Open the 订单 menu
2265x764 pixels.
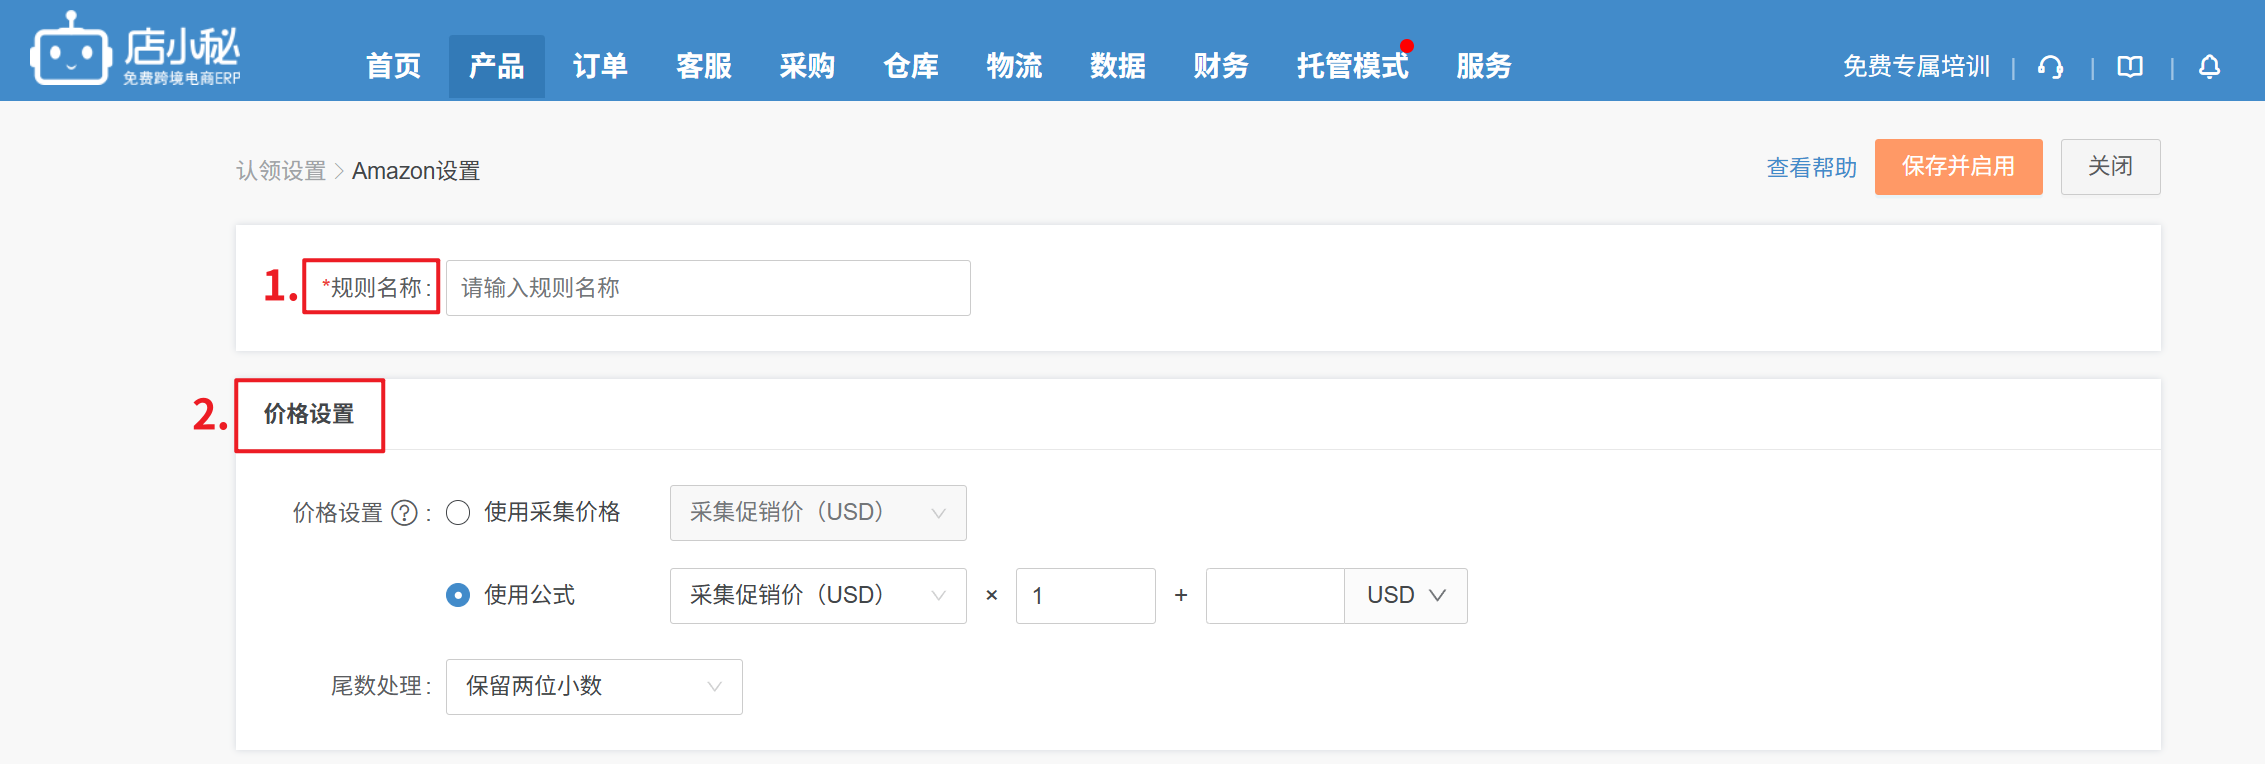[600, 67]
